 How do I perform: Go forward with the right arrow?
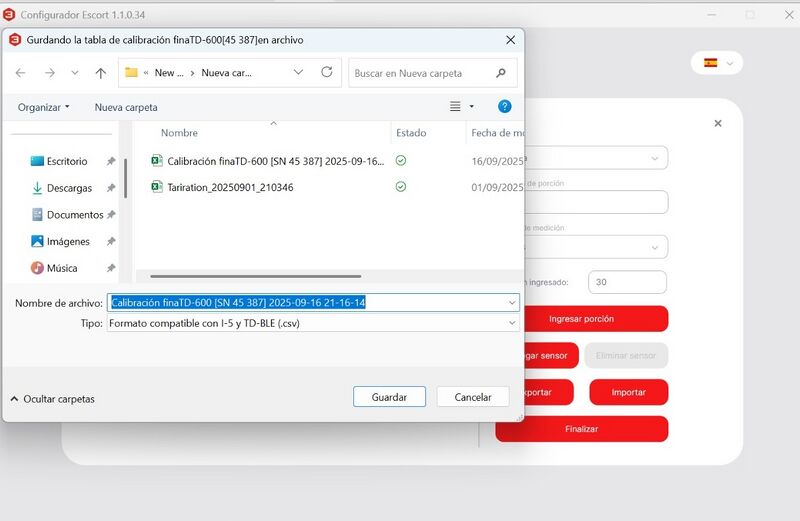(x=49, y=73)
